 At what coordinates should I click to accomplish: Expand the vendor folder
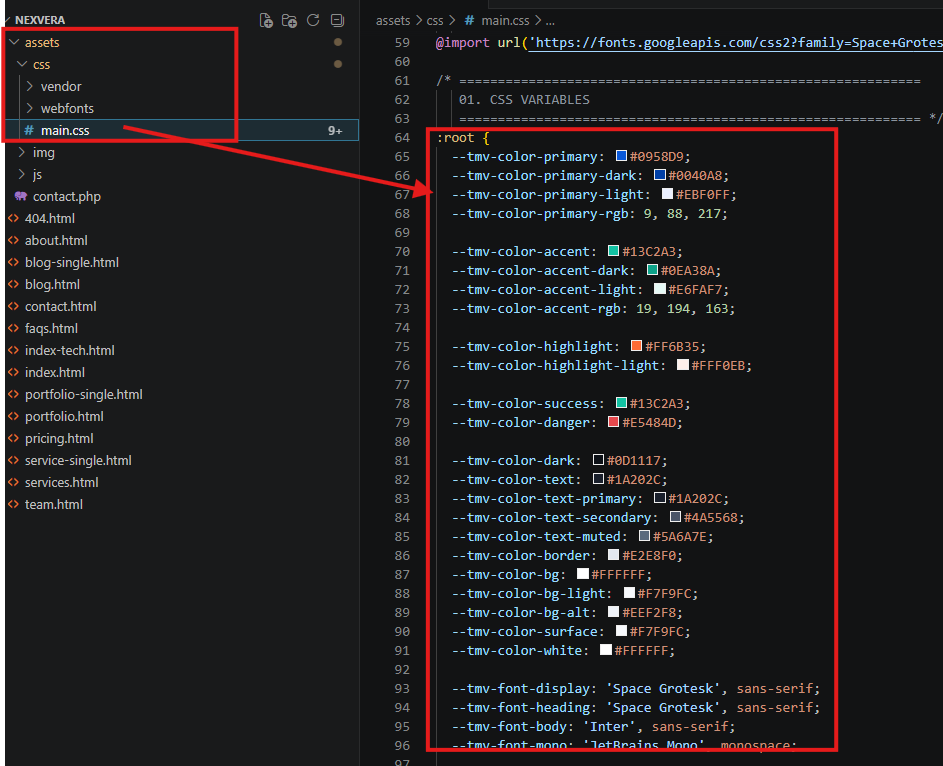point(29,86)
